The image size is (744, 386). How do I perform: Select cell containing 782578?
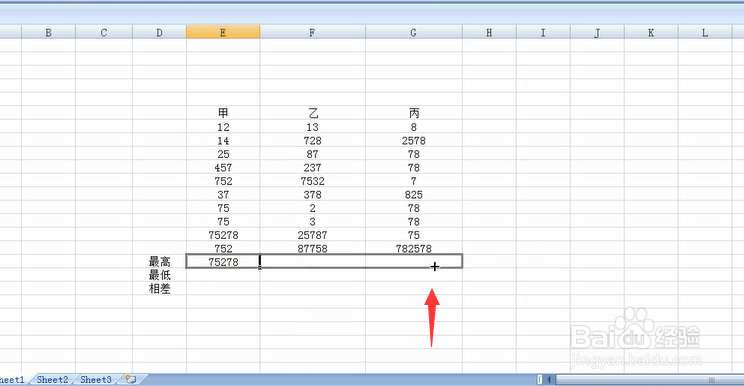point(414,248)
